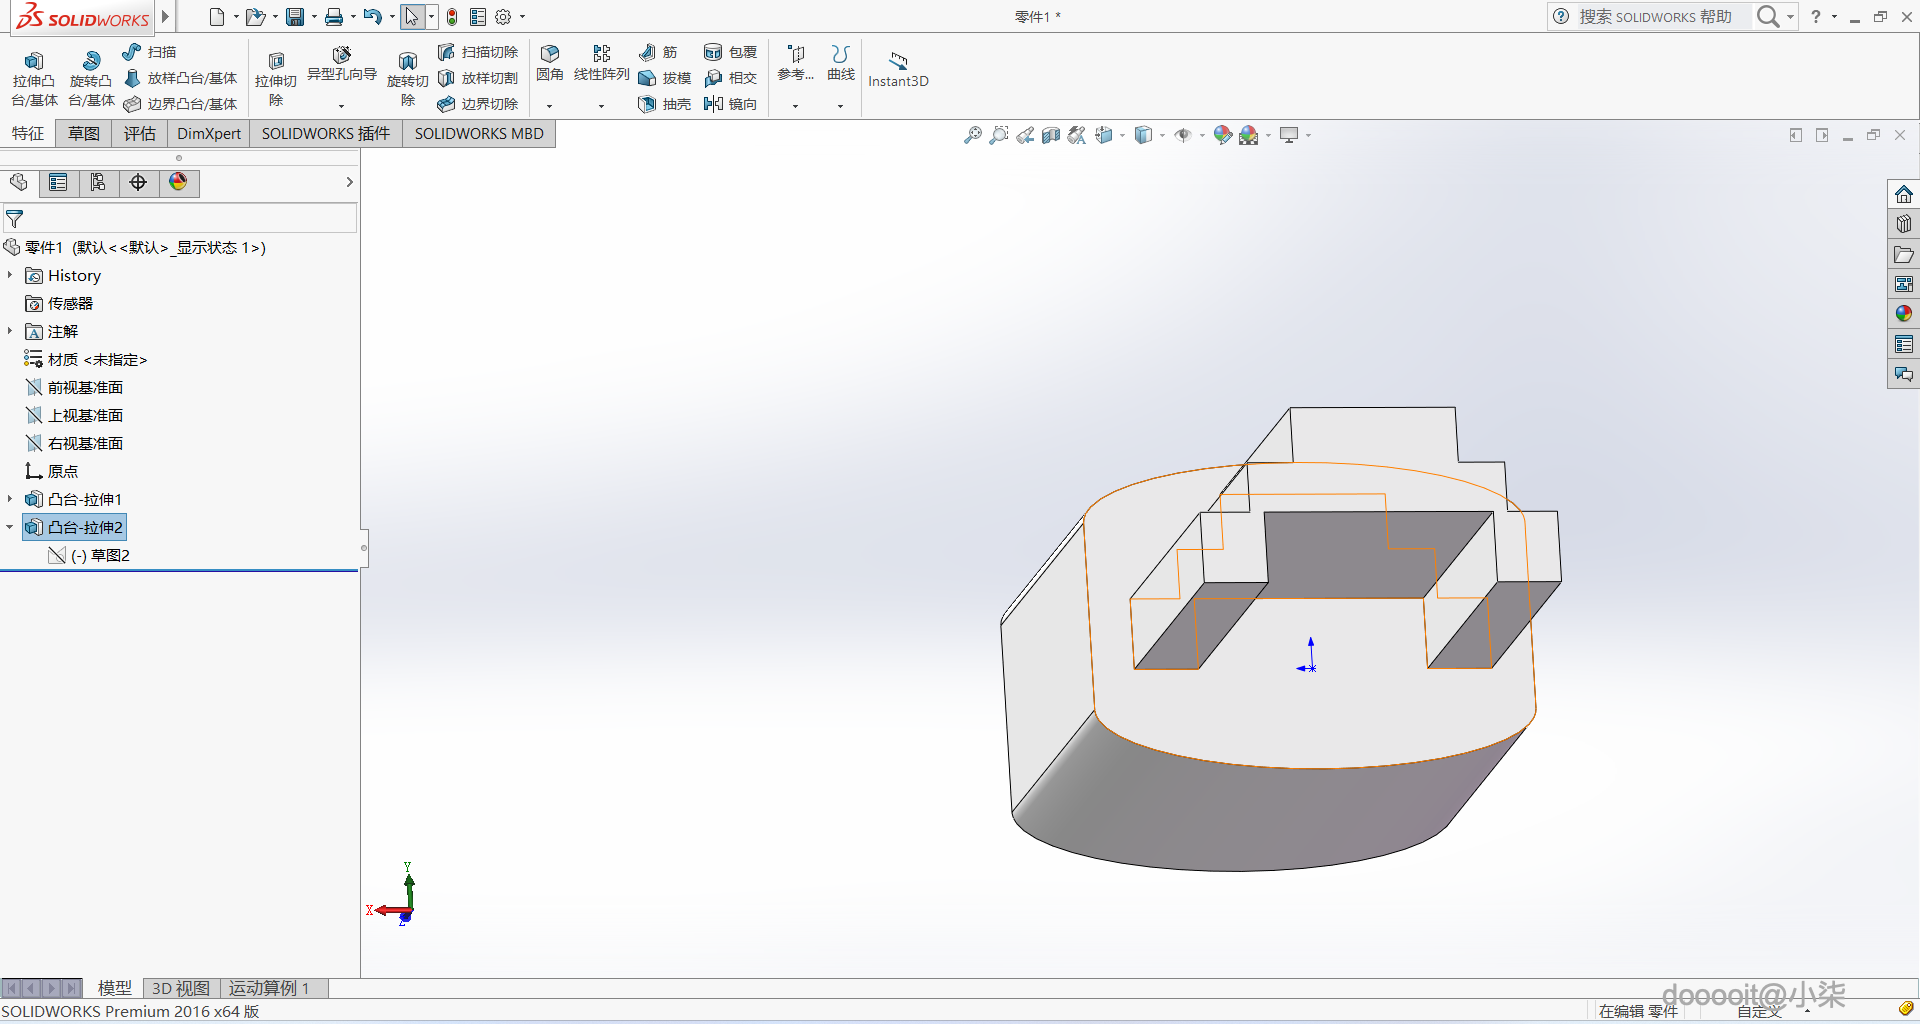The width and height of the screenshot is (1920, 1024).
Task: Collapse the 凸台-拉伸2 feature node
Action: point(10,527)
